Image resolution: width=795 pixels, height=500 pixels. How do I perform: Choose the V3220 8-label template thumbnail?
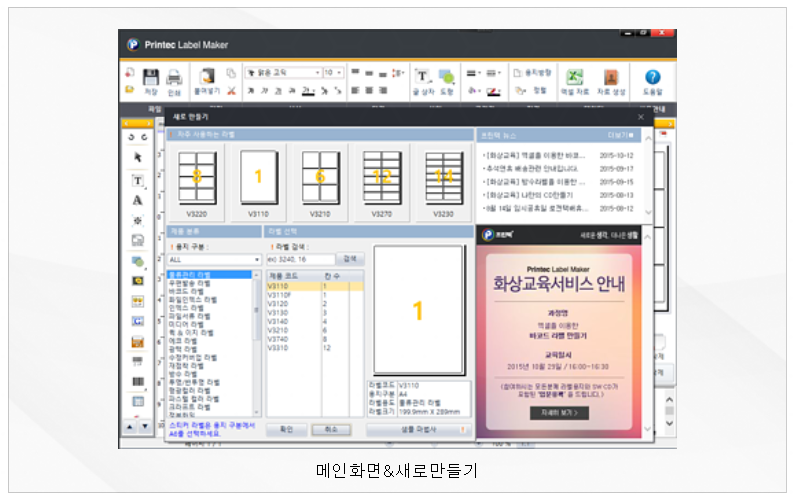click(197, 183)
